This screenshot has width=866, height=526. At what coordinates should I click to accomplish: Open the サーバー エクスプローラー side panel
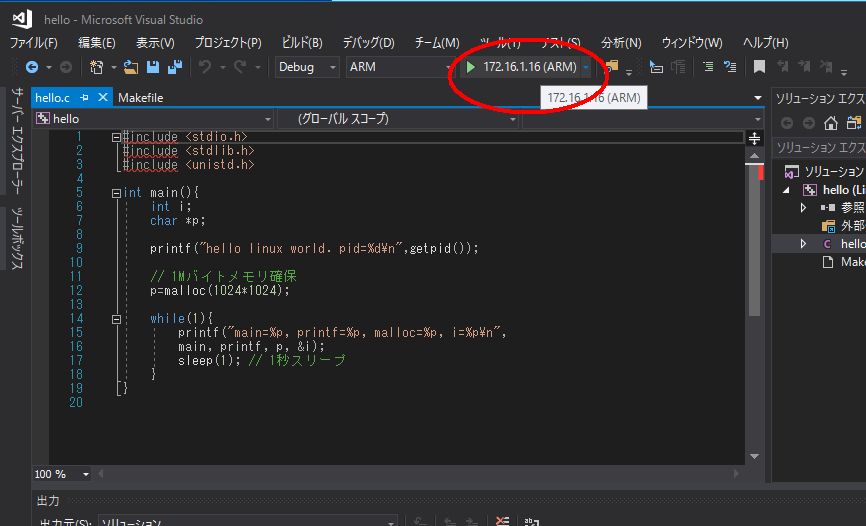18,141
